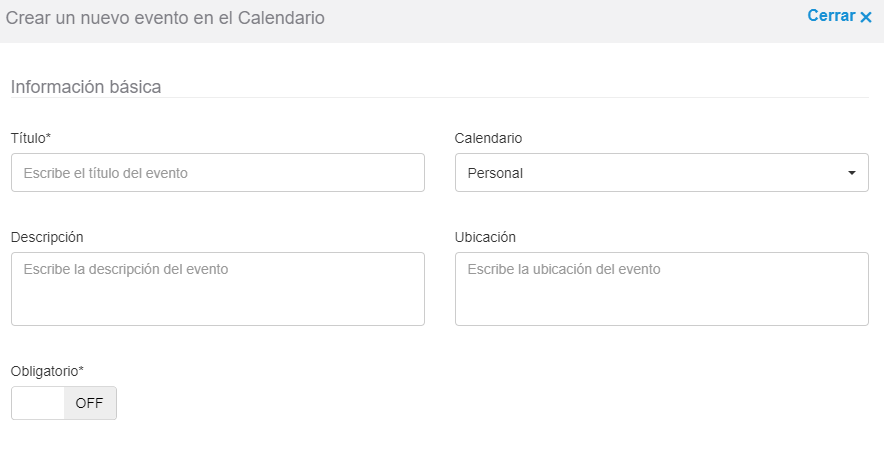Click the Título* field label

[x=31, y=138]
